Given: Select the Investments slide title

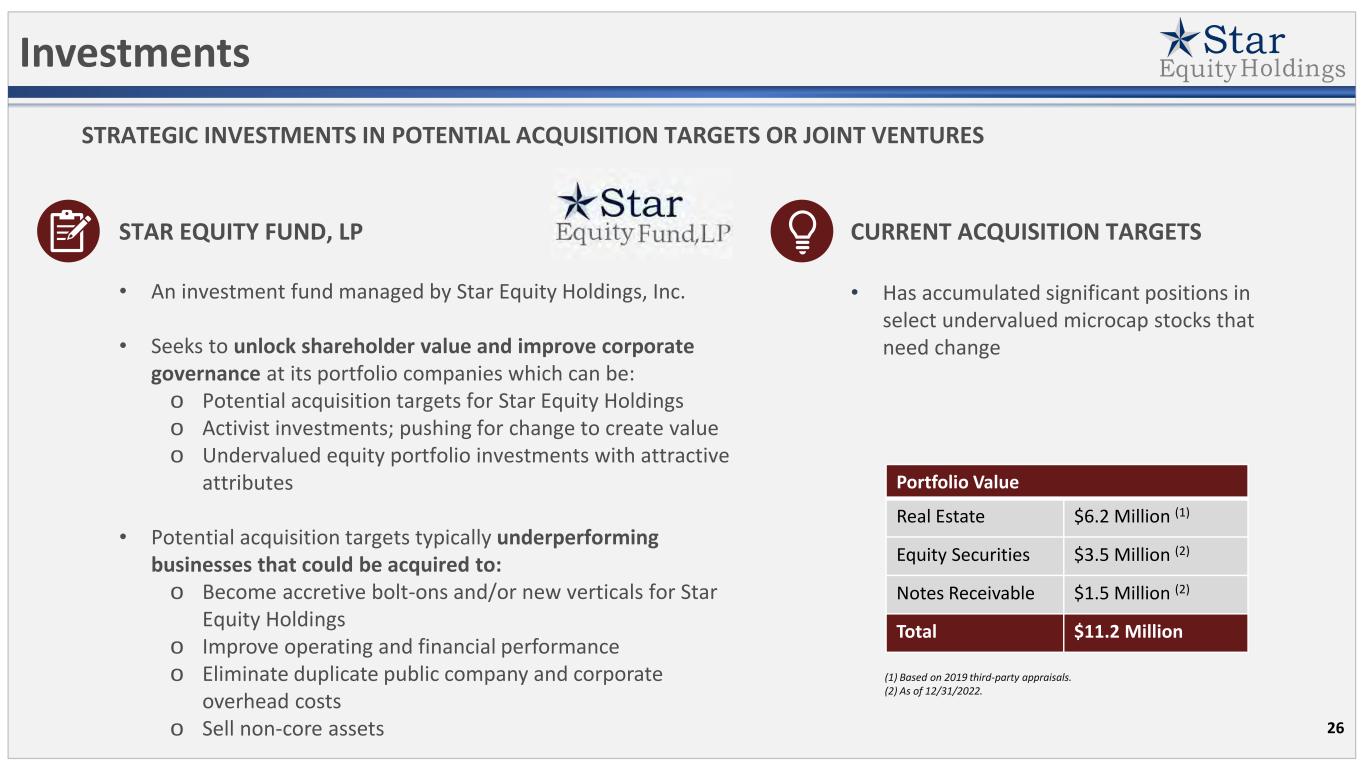Looking at the screenshot, I should [x=135, y=53].
